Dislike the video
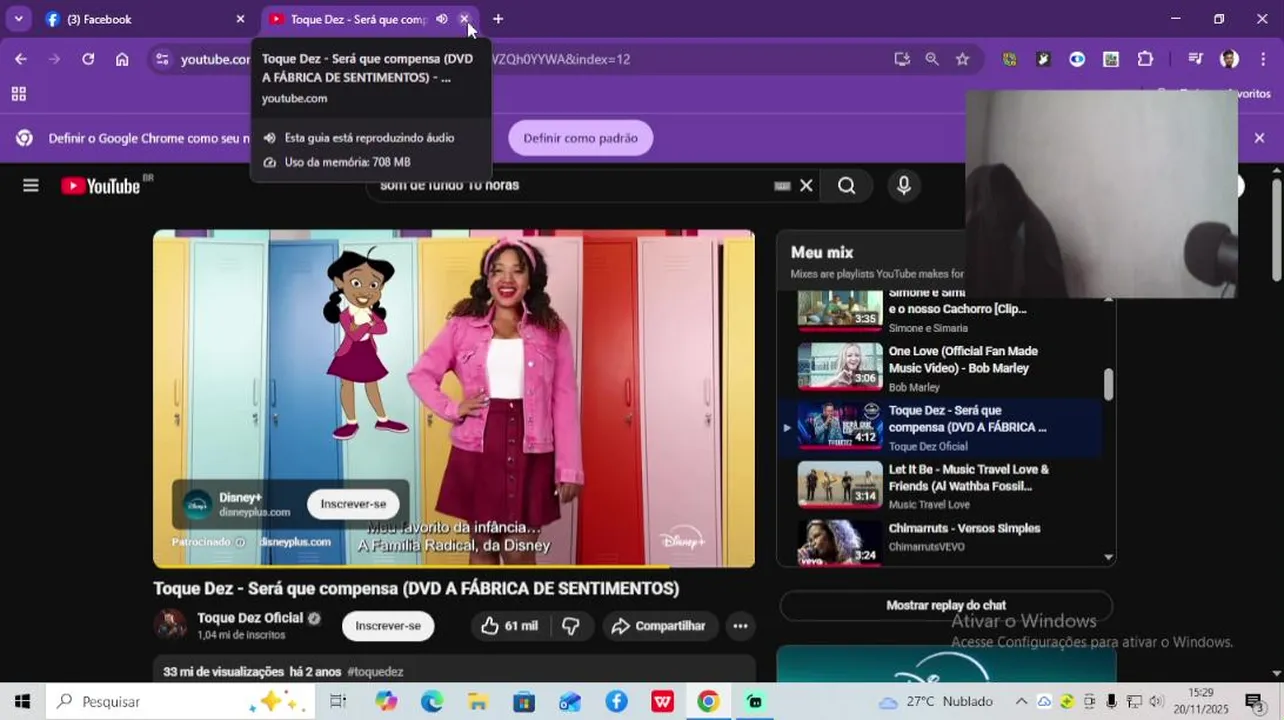The image size is (1284, 720). click(571, 626)
